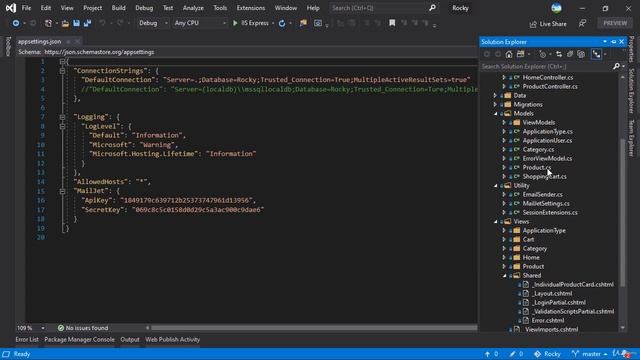This screenshot has width=640, height=360.
Task: Click the editor horizontal scrollbar
Action: point(314,328)
